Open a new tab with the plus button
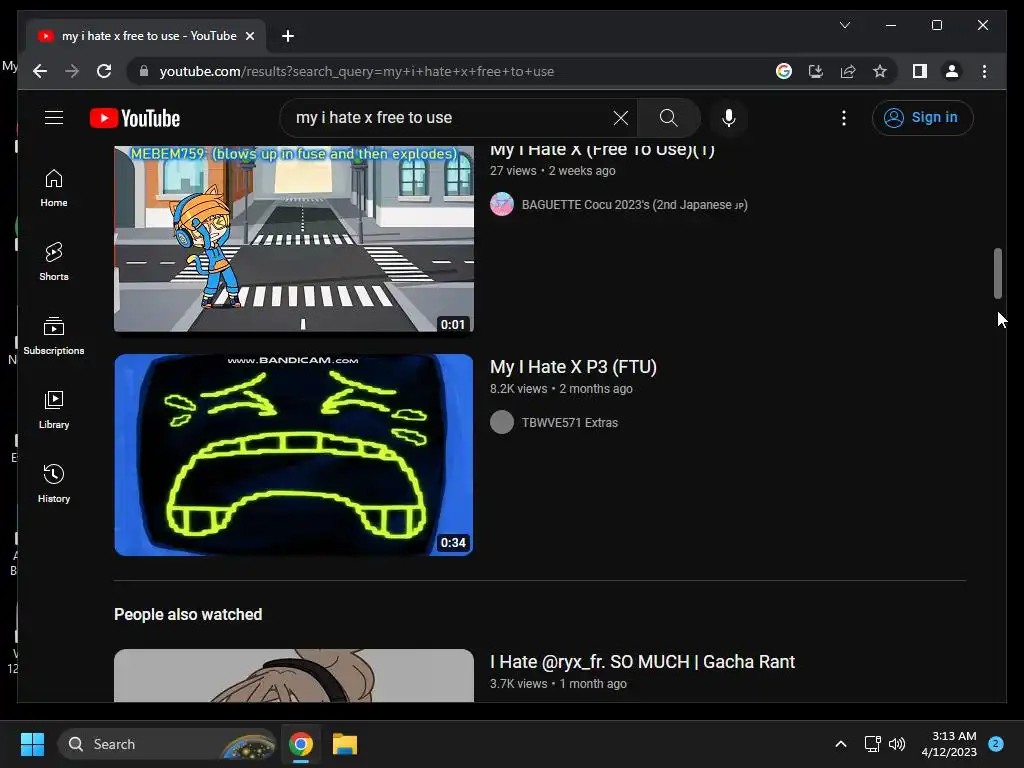Image resolution: width=1024 pixels, height=768 pixels. [x=288, y=36]
